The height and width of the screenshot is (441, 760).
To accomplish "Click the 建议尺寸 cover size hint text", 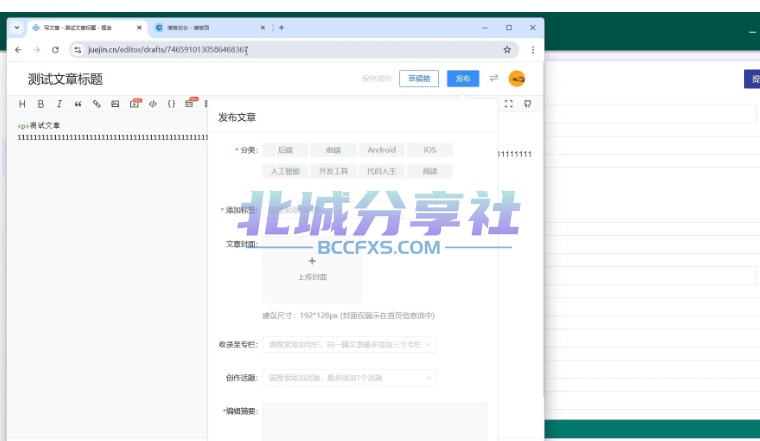I will (x=348, y=315).
